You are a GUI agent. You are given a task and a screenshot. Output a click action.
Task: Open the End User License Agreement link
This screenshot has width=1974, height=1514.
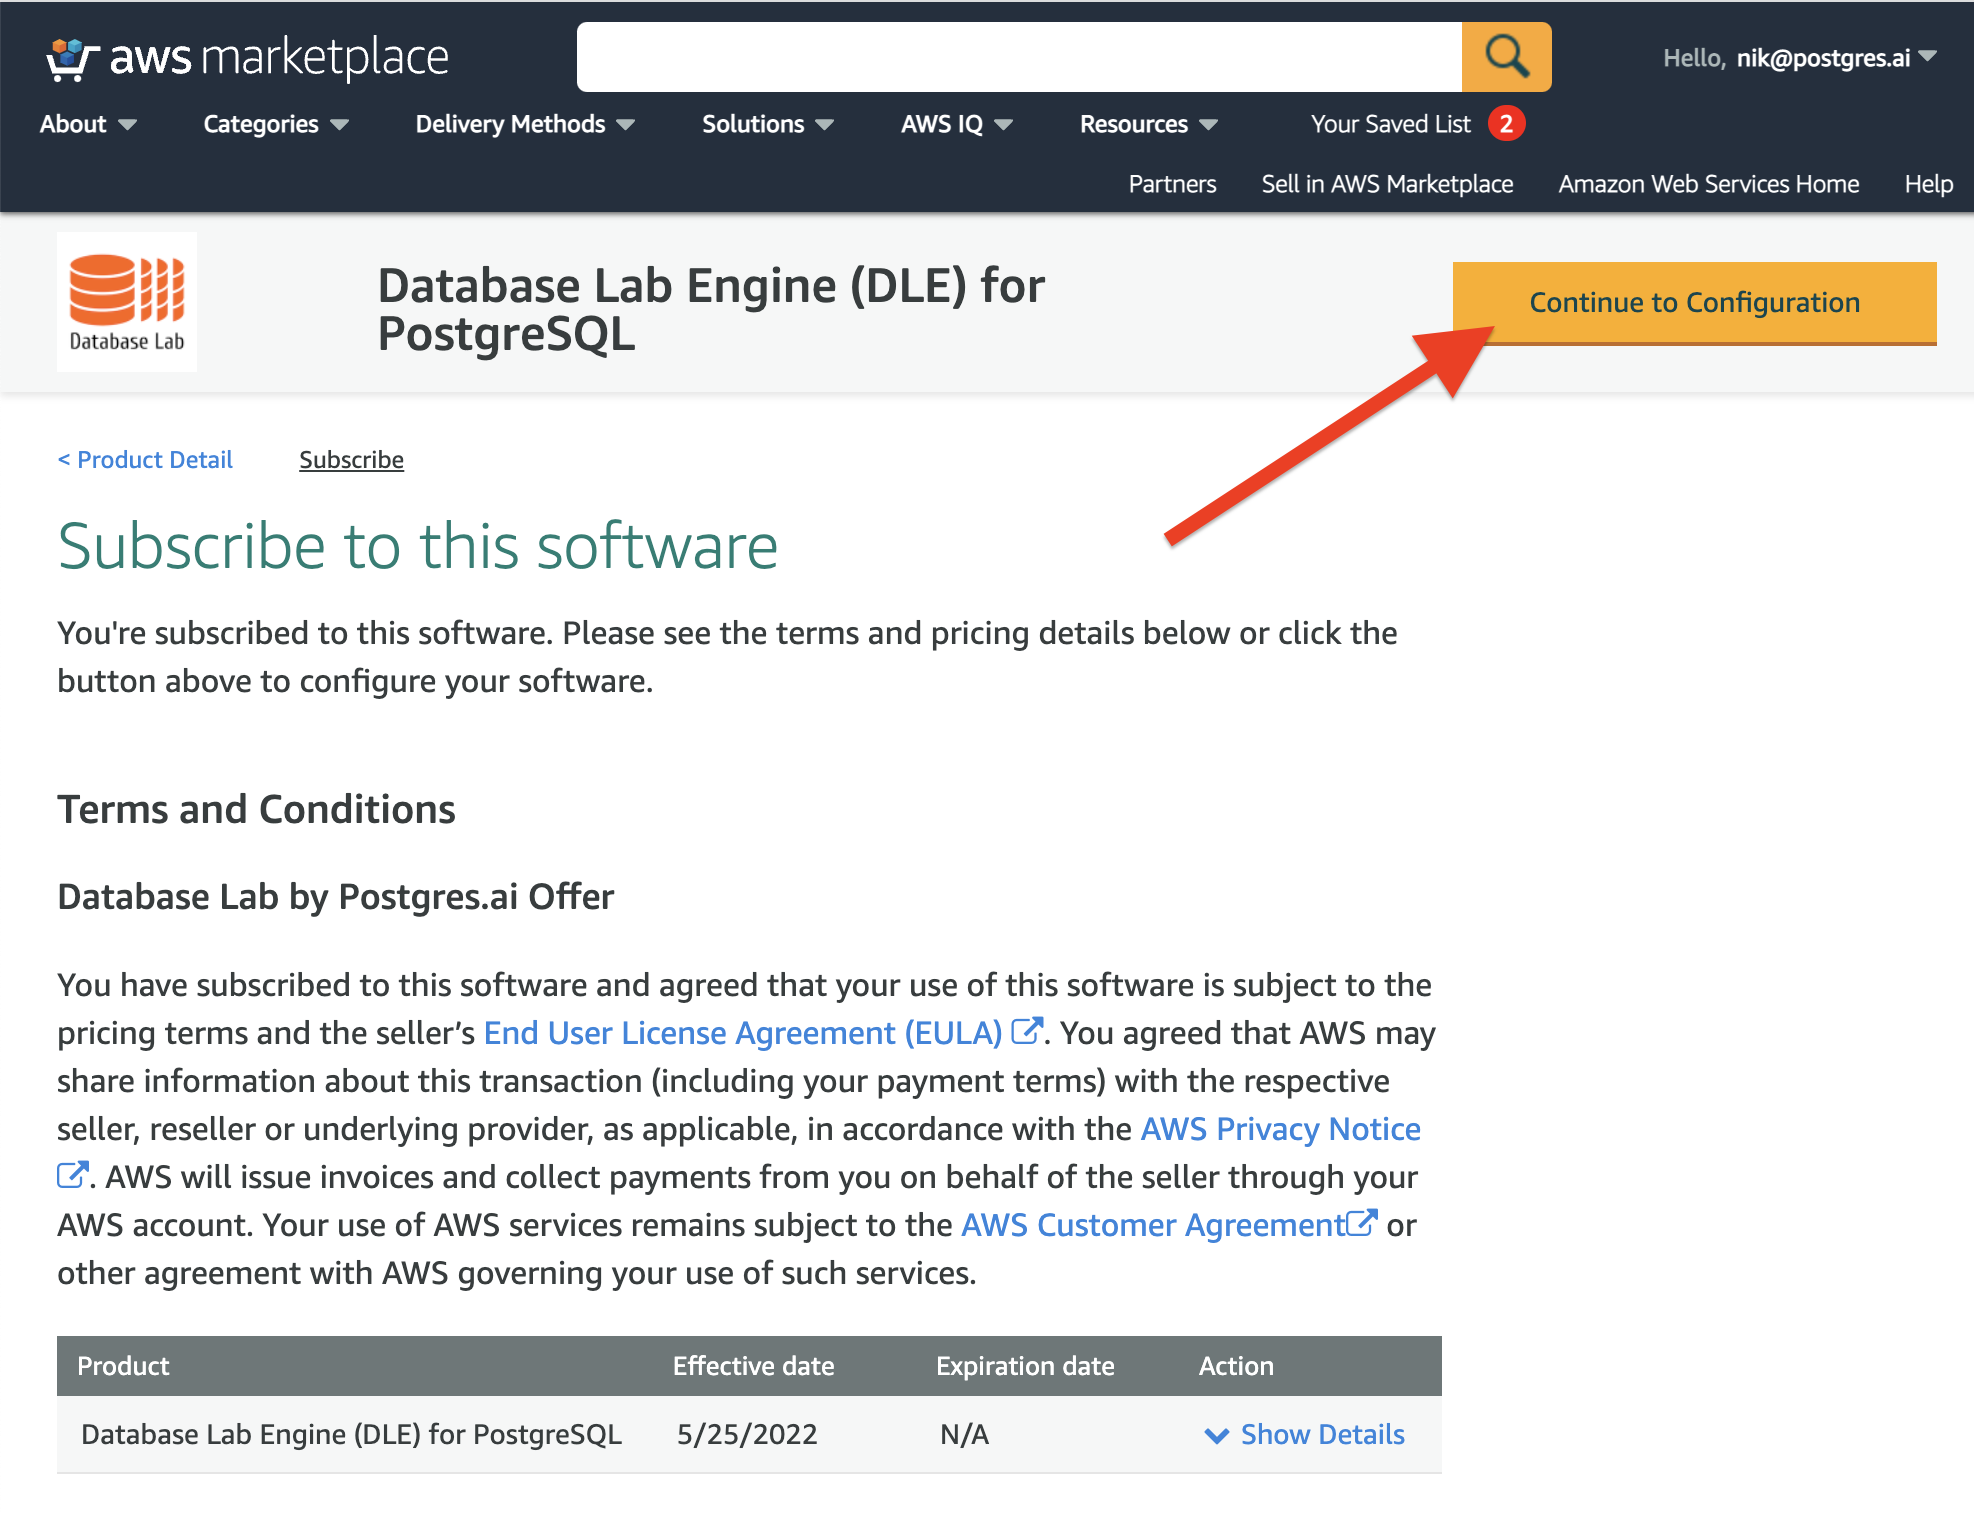coord(743,1032)
